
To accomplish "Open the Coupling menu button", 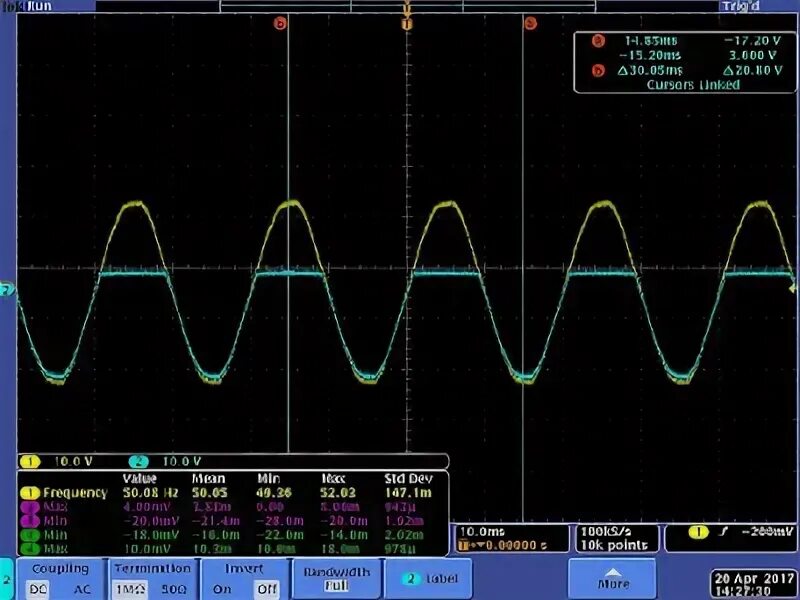I will (60, 579).
